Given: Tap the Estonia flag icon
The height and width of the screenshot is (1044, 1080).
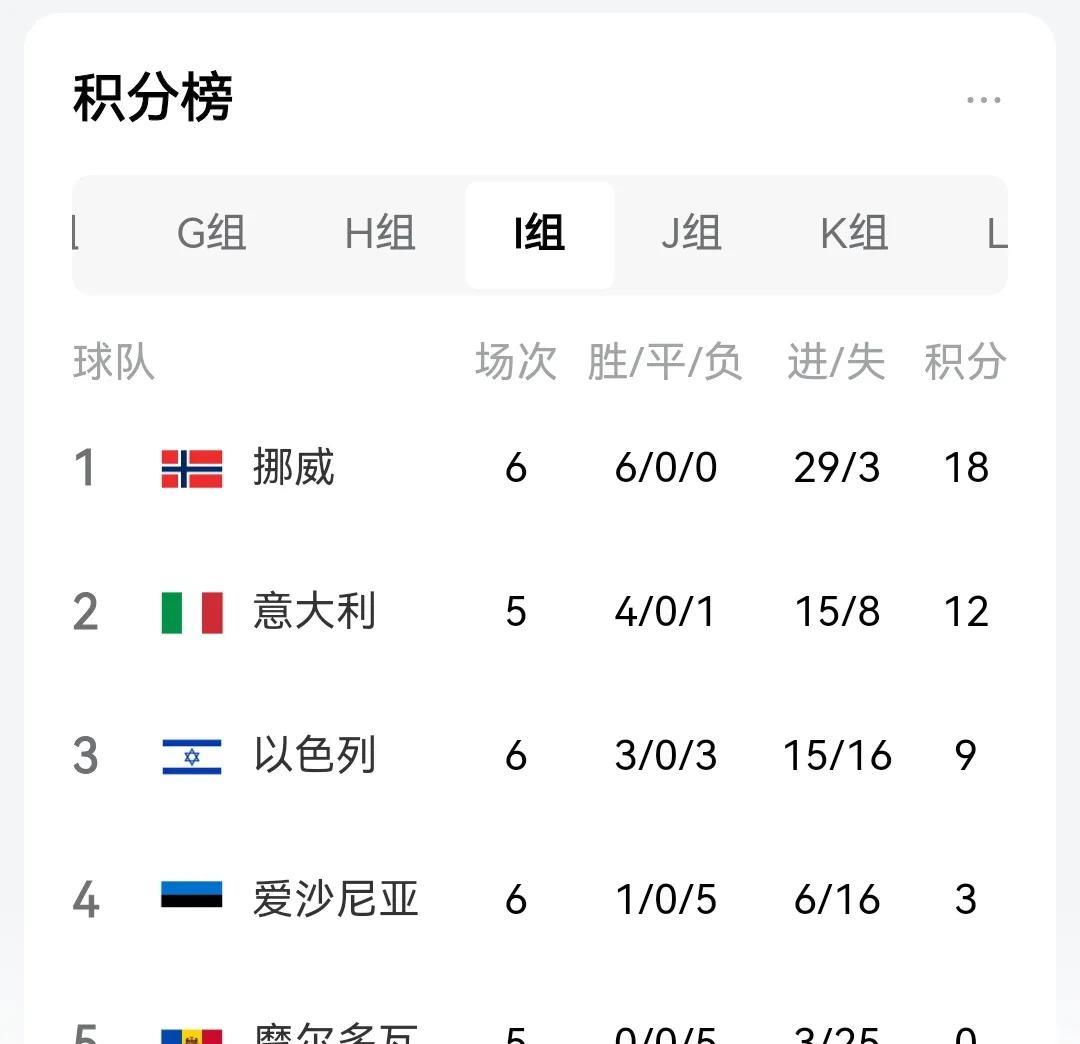Looking at the screenshot, I should click(192, 895).
